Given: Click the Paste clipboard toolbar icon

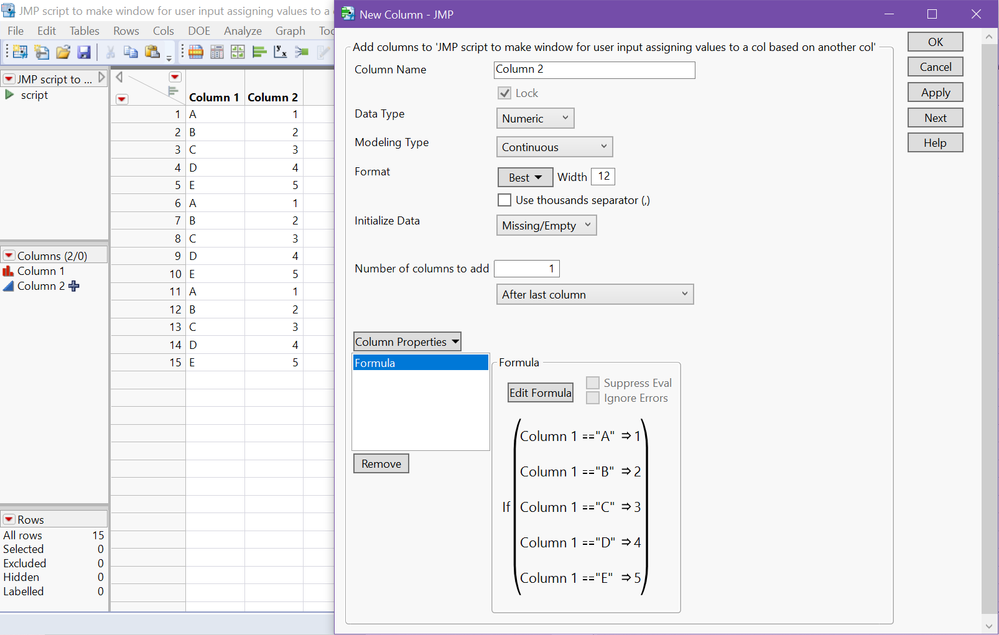Looking at the screenshot, I should point(152,52).
